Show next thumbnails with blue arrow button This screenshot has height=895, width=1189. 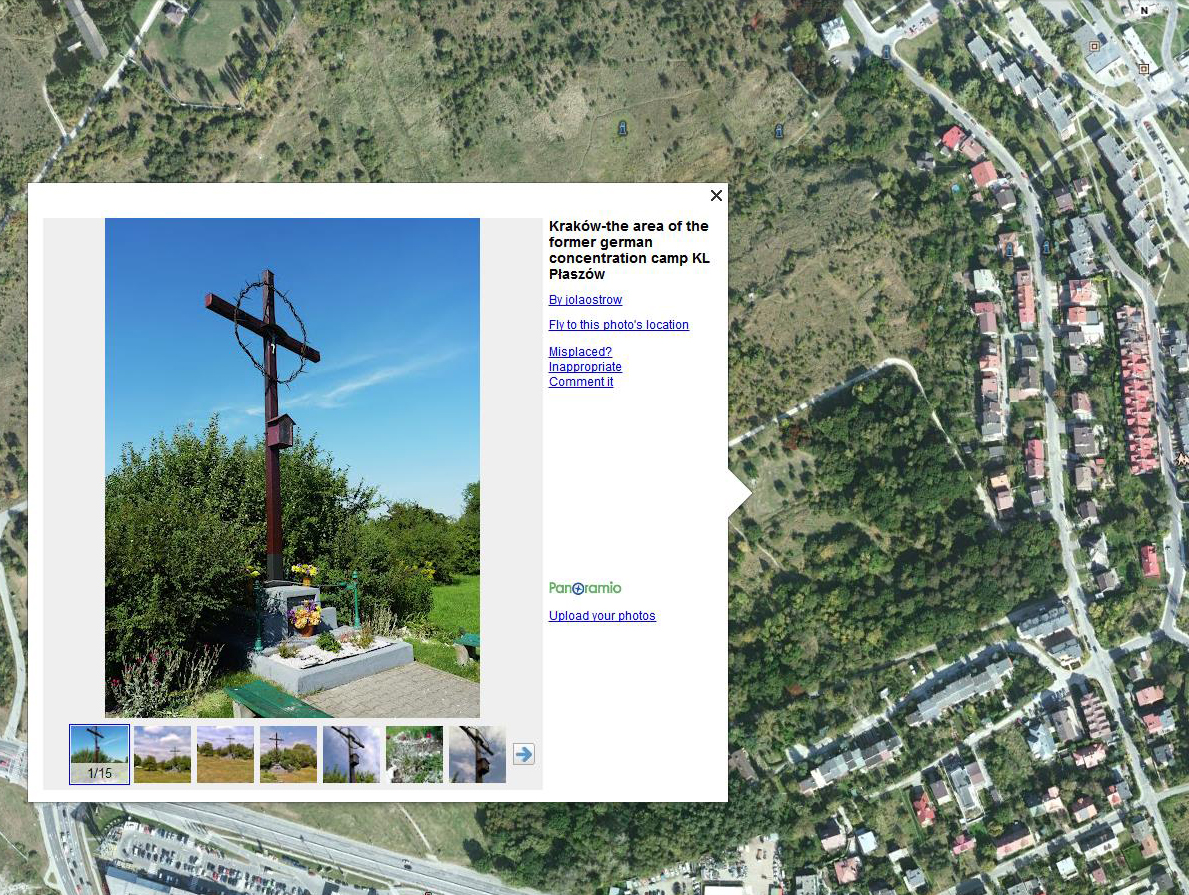tap(523, 754)
